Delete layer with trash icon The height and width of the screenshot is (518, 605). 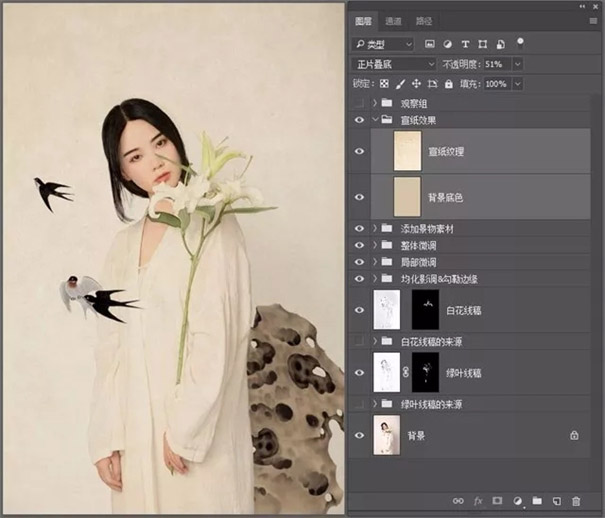(x=576, y=501)
